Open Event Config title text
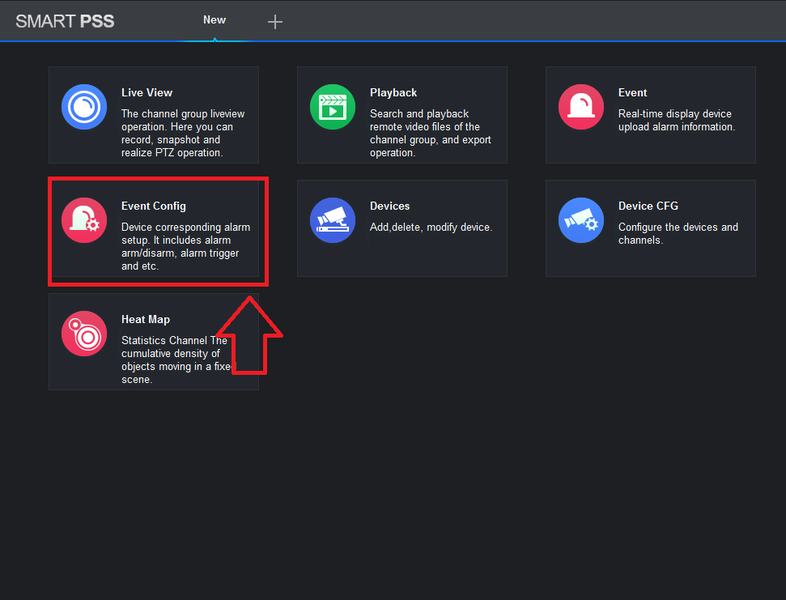The height and width of the screenshot is (600, 786). (x=153, y=206)
